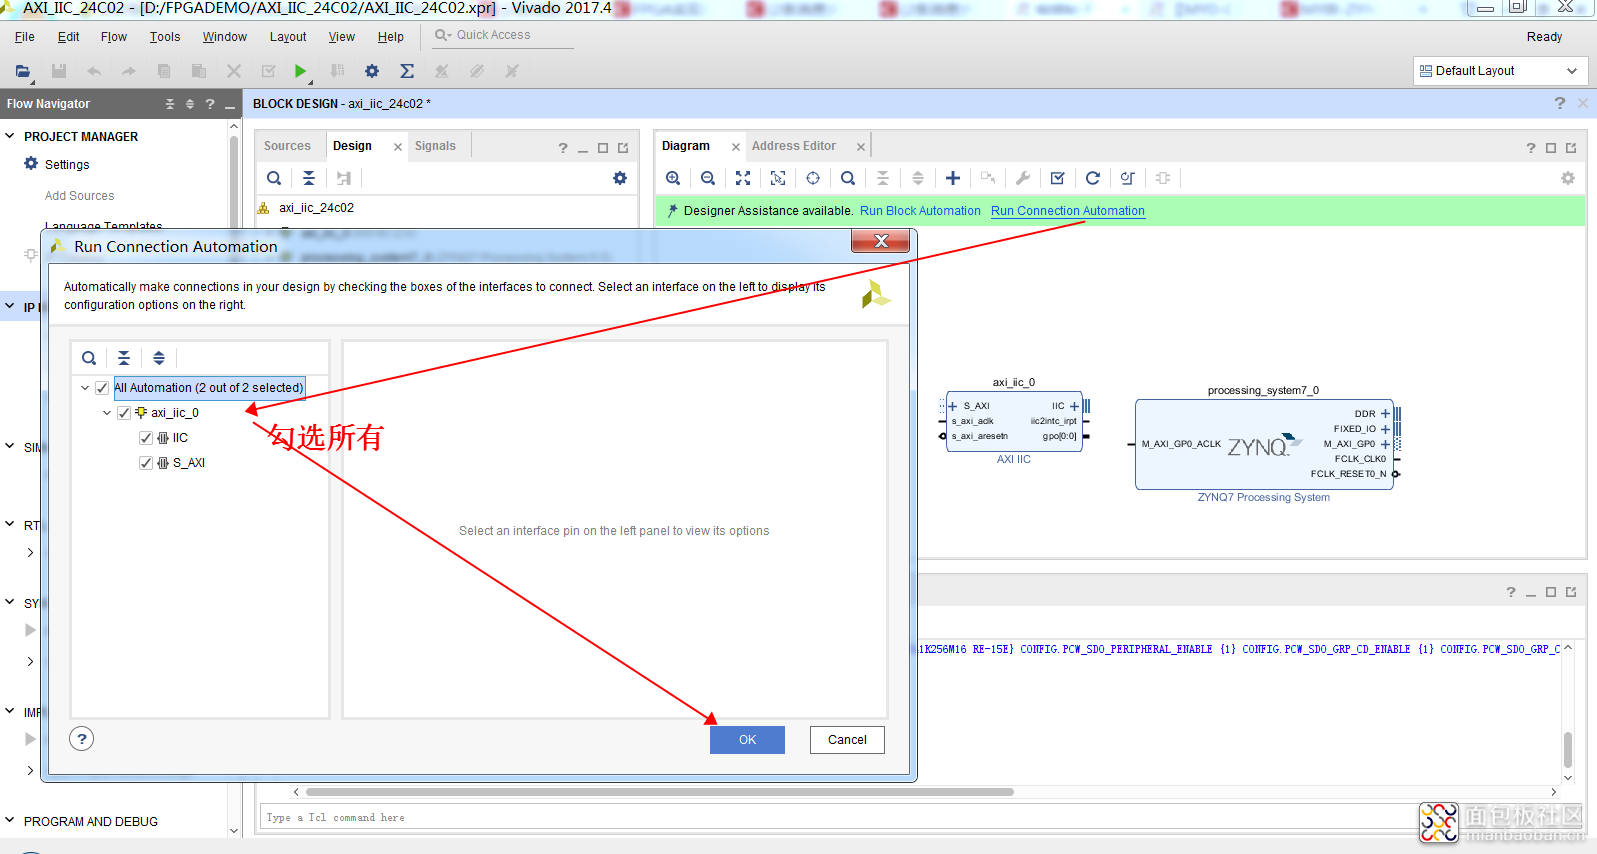1597x854 pixels.
Task: Collapse all in automation dialog tree
Action: 124,358
